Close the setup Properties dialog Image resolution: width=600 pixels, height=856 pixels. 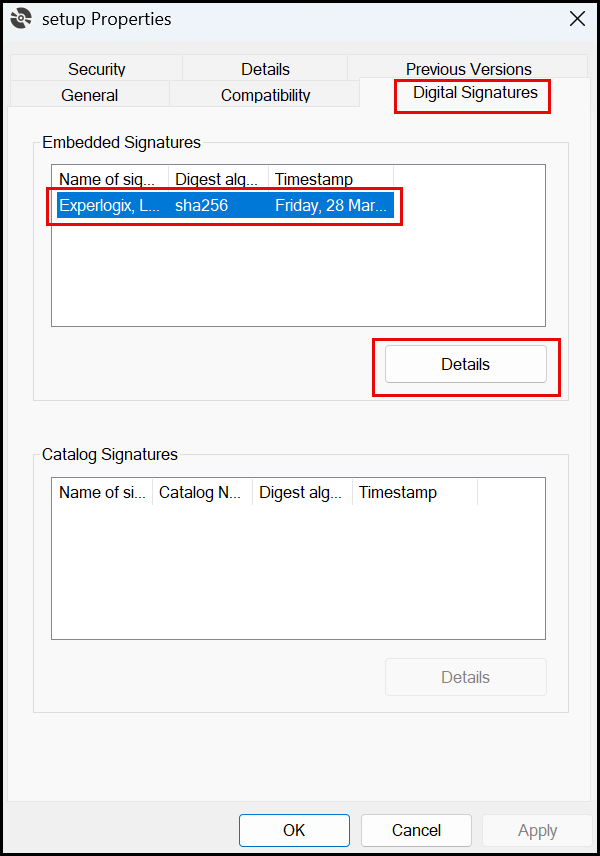click(x=577, y=19)
